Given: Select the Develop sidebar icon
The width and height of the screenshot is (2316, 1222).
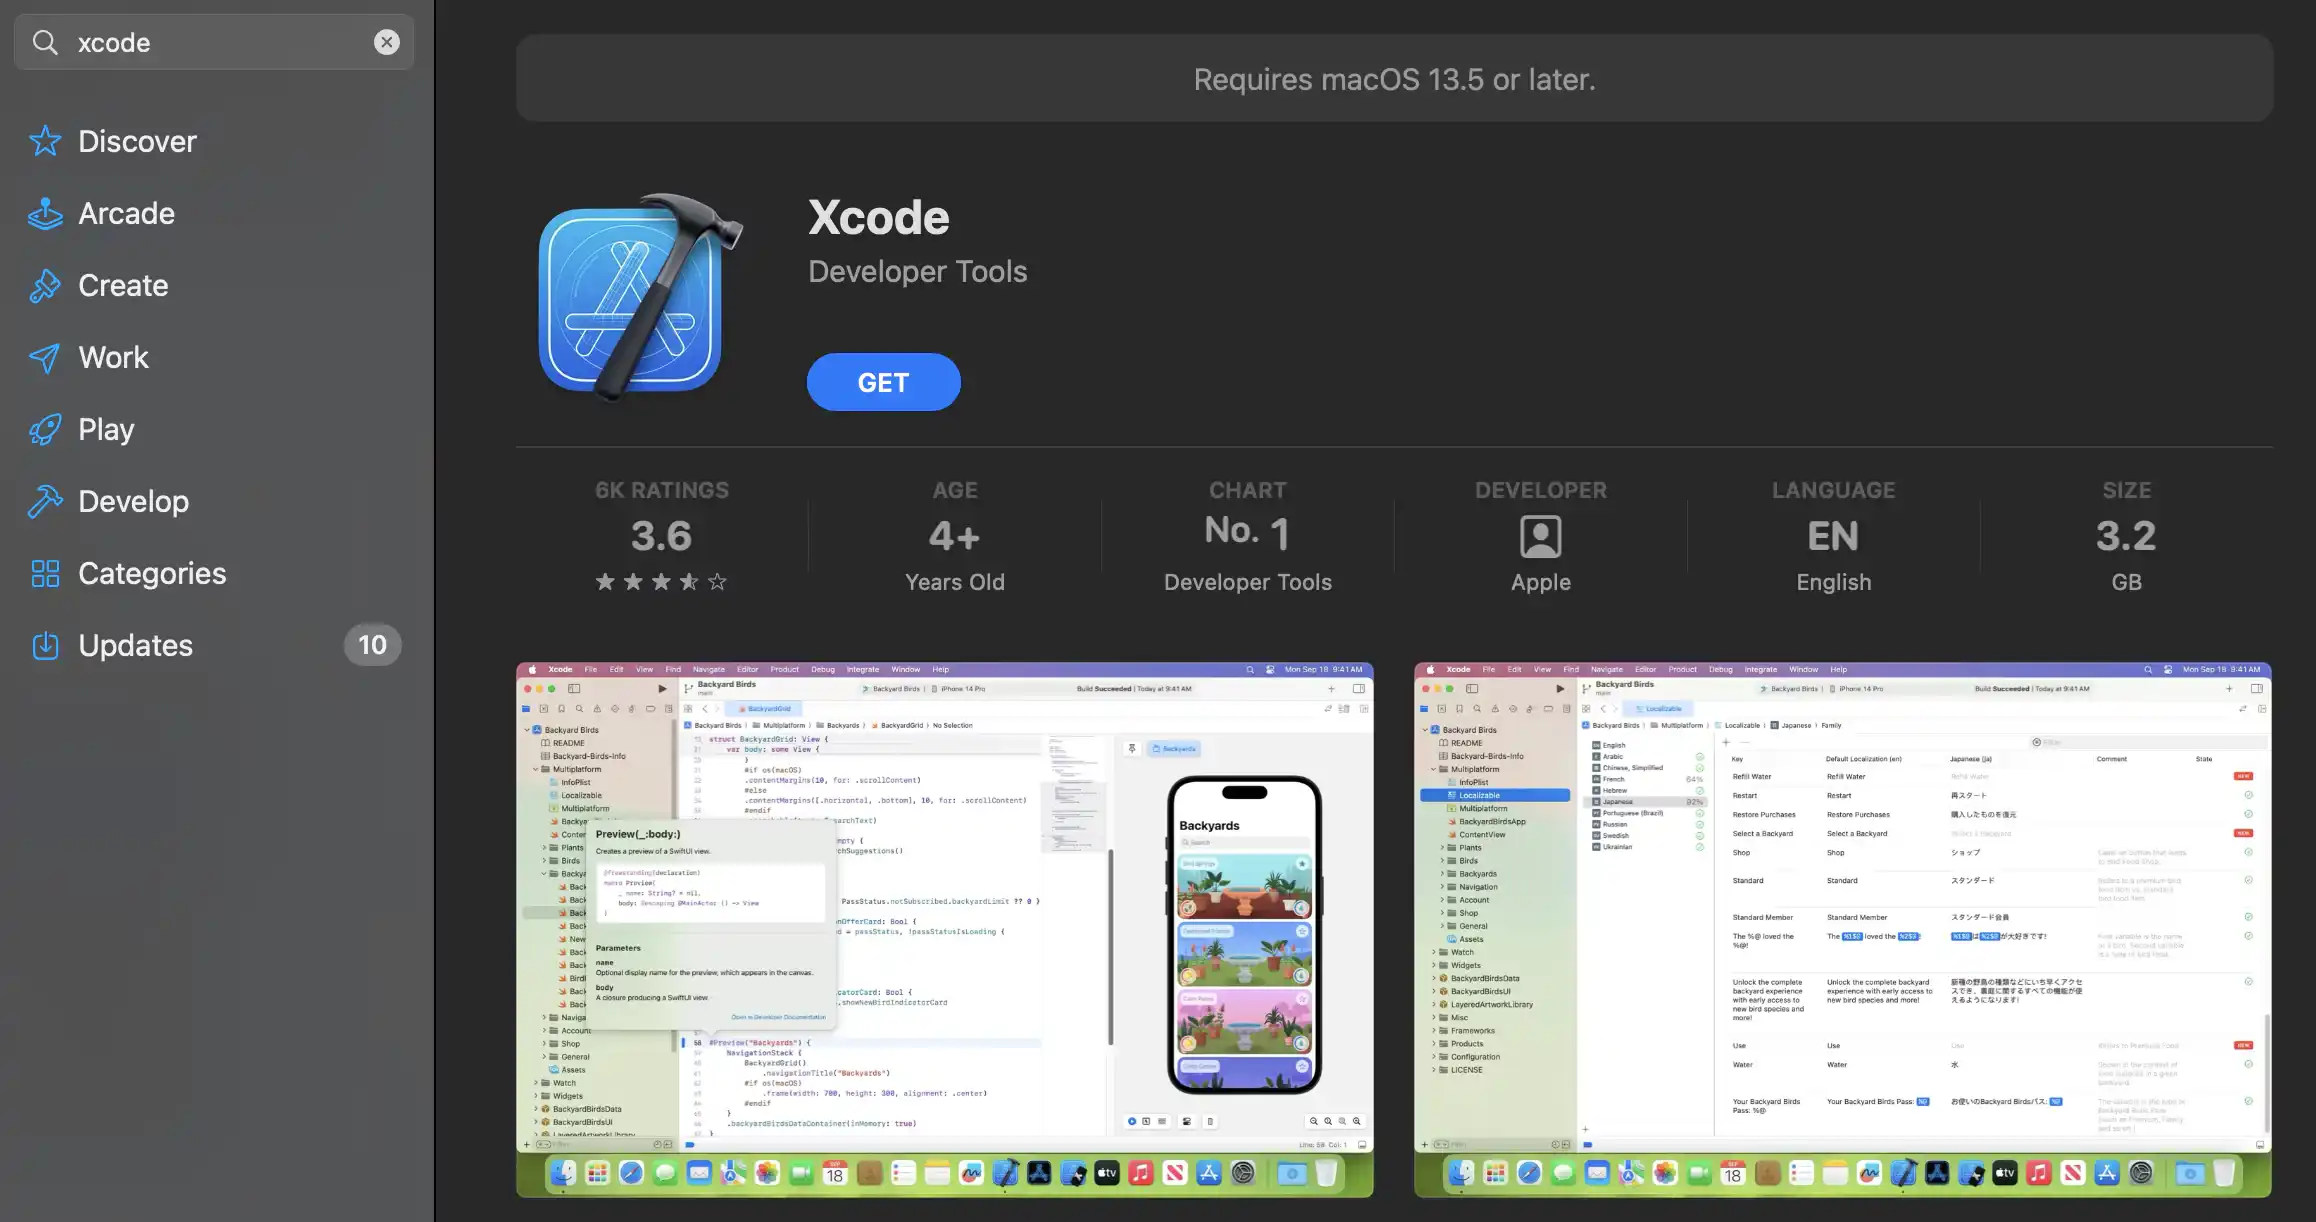Looking at the screenshot, I should pos(44,501).
